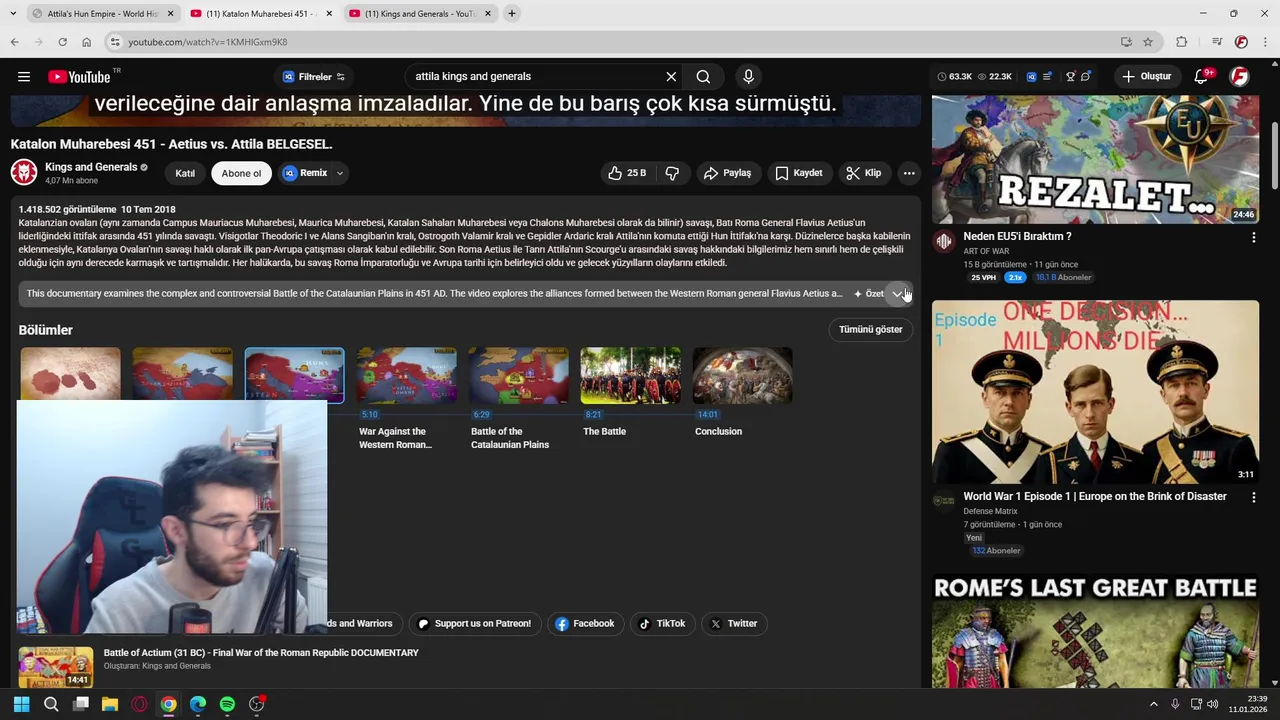The height and width of the screenshot is (720, 1280).
Task: Open more actions three-dot menu under video
Action: [909, 173]
